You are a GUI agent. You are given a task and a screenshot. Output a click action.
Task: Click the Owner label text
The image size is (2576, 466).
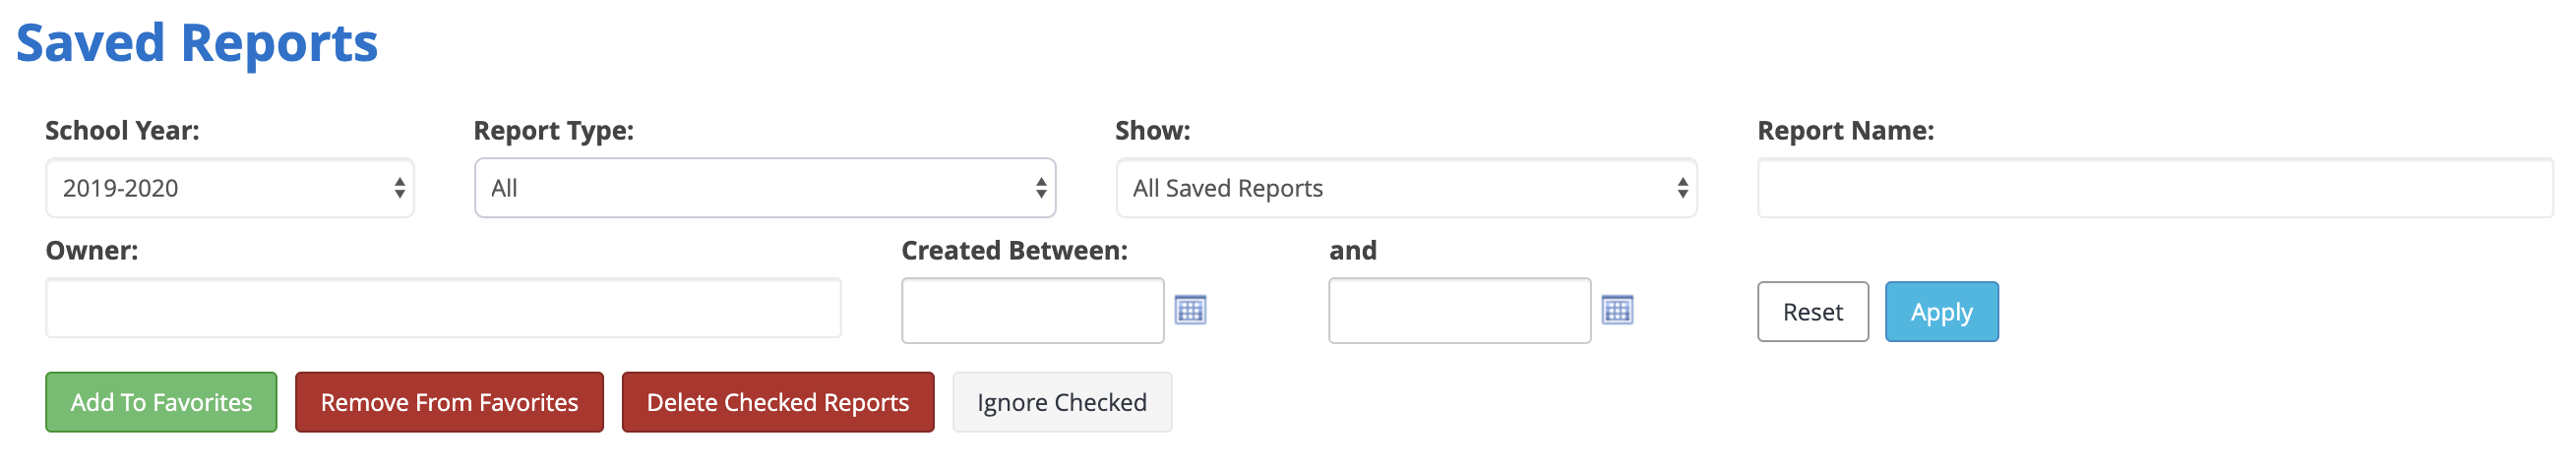(92, 251)
